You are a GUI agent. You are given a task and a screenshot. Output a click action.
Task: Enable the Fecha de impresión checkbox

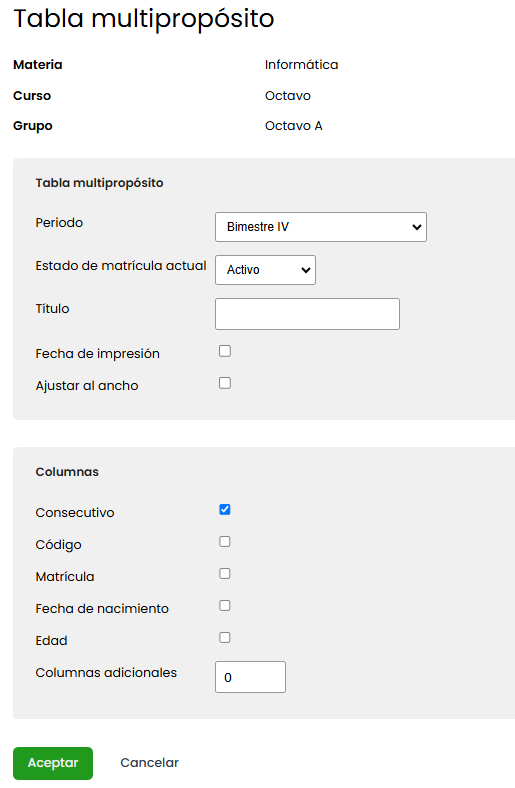(225, 351)
